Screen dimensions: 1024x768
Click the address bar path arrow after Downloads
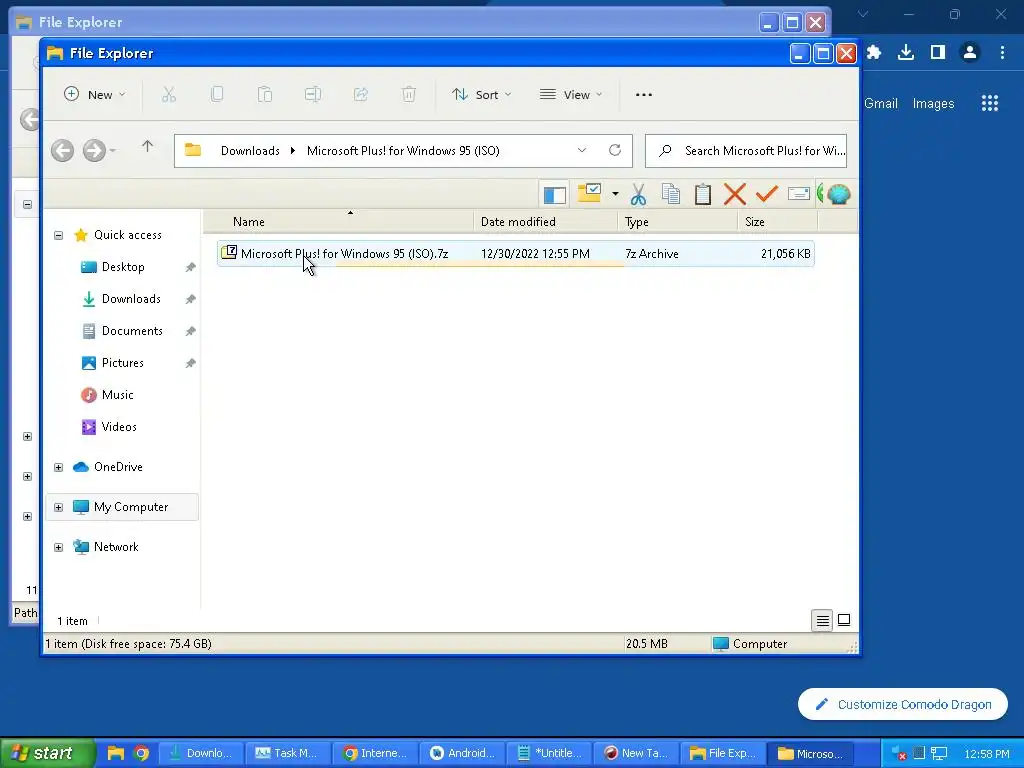pos(293,151)
